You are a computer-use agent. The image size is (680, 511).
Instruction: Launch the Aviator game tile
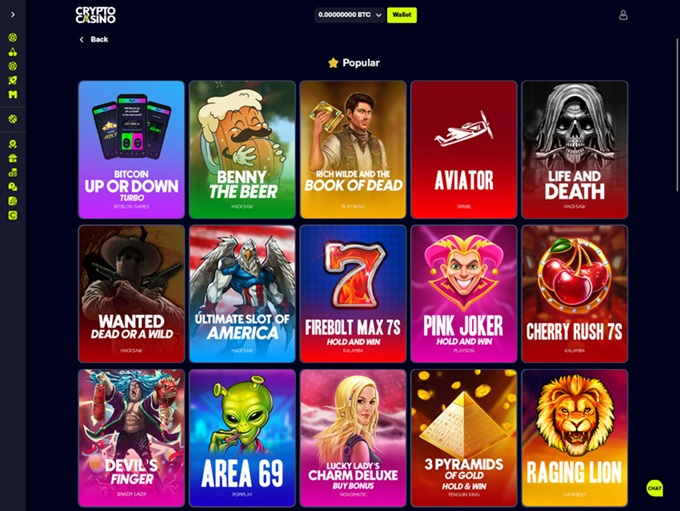pyautogui.click(x=464, y=150)
